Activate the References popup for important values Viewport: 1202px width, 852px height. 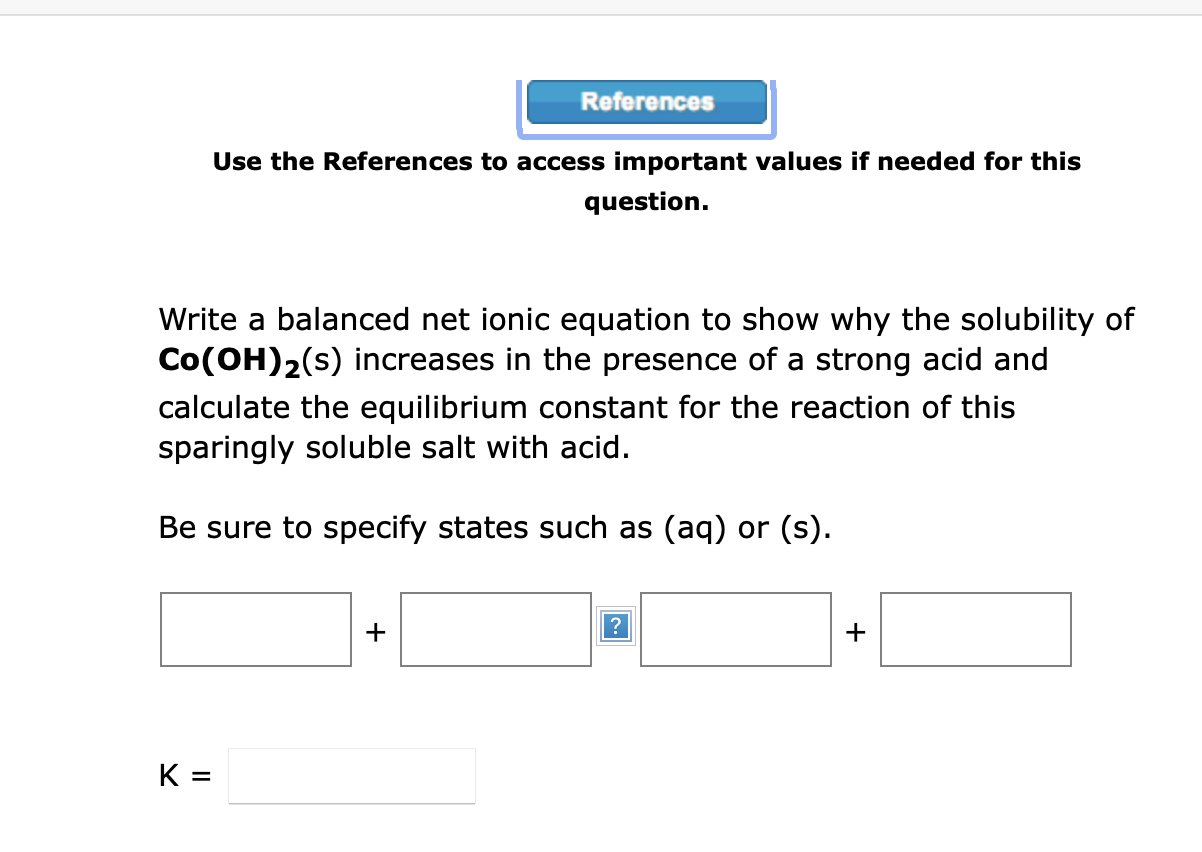point(646,102)
